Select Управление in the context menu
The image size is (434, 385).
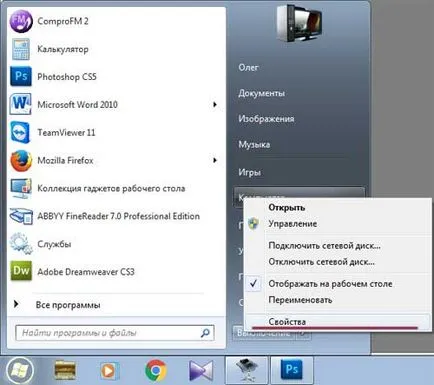coord(293,224)
